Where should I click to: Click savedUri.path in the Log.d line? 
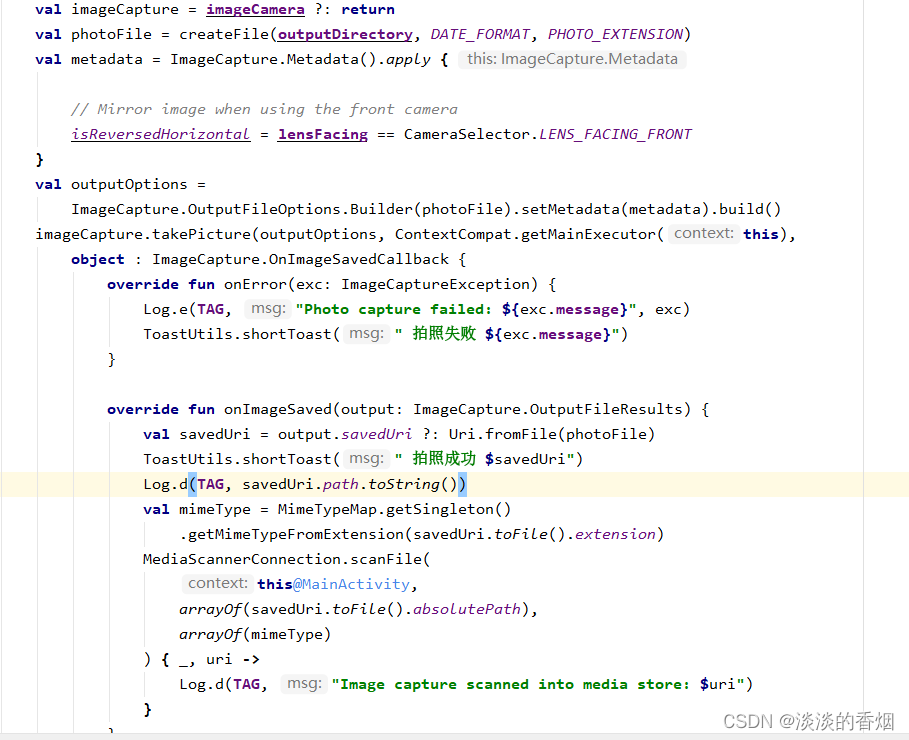300,484
